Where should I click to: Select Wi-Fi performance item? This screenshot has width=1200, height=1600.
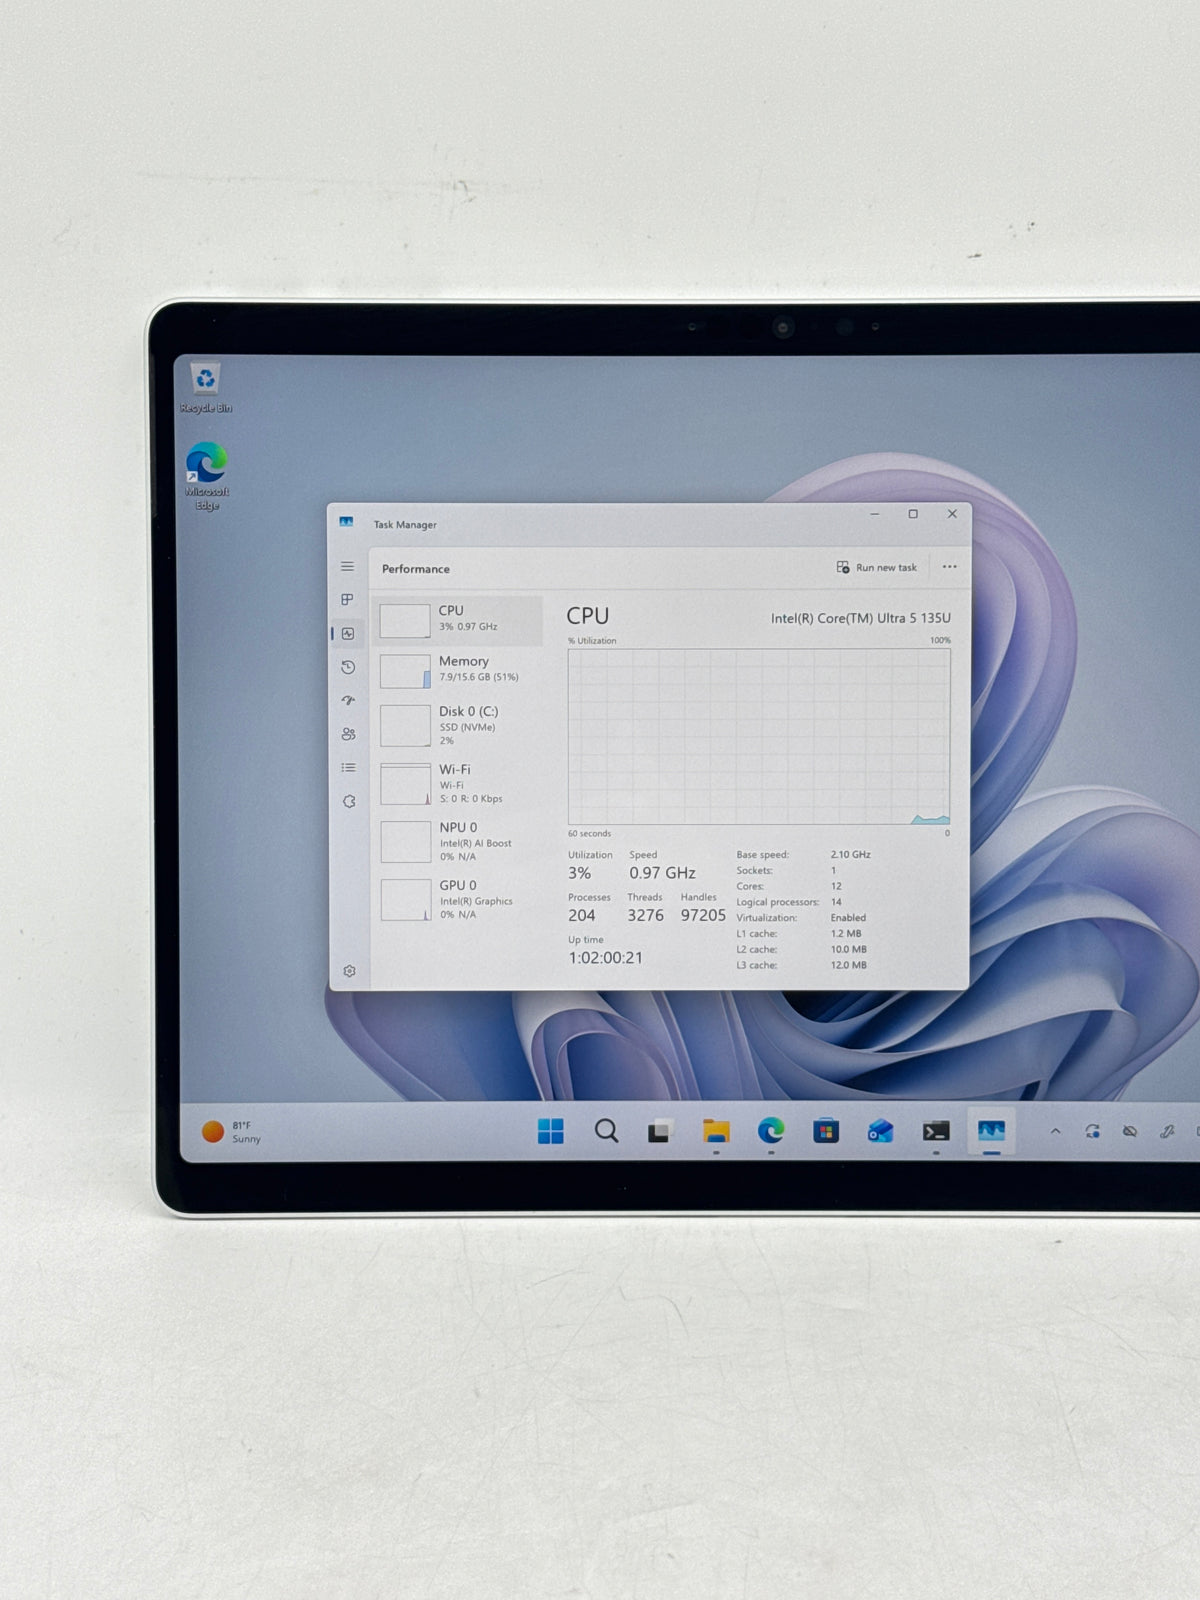click(x=459, y=783)
